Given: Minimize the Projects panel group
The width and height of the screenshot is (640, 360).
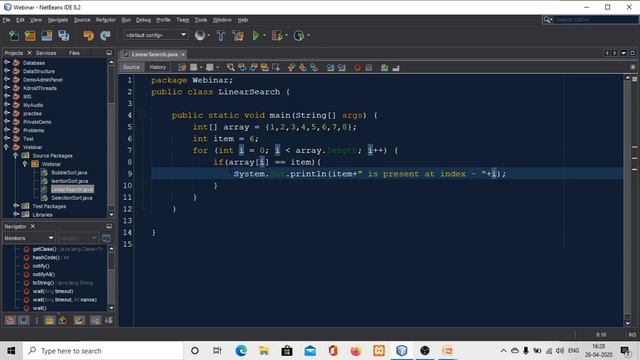Looking at the screenshot, I should click(109, 53).
